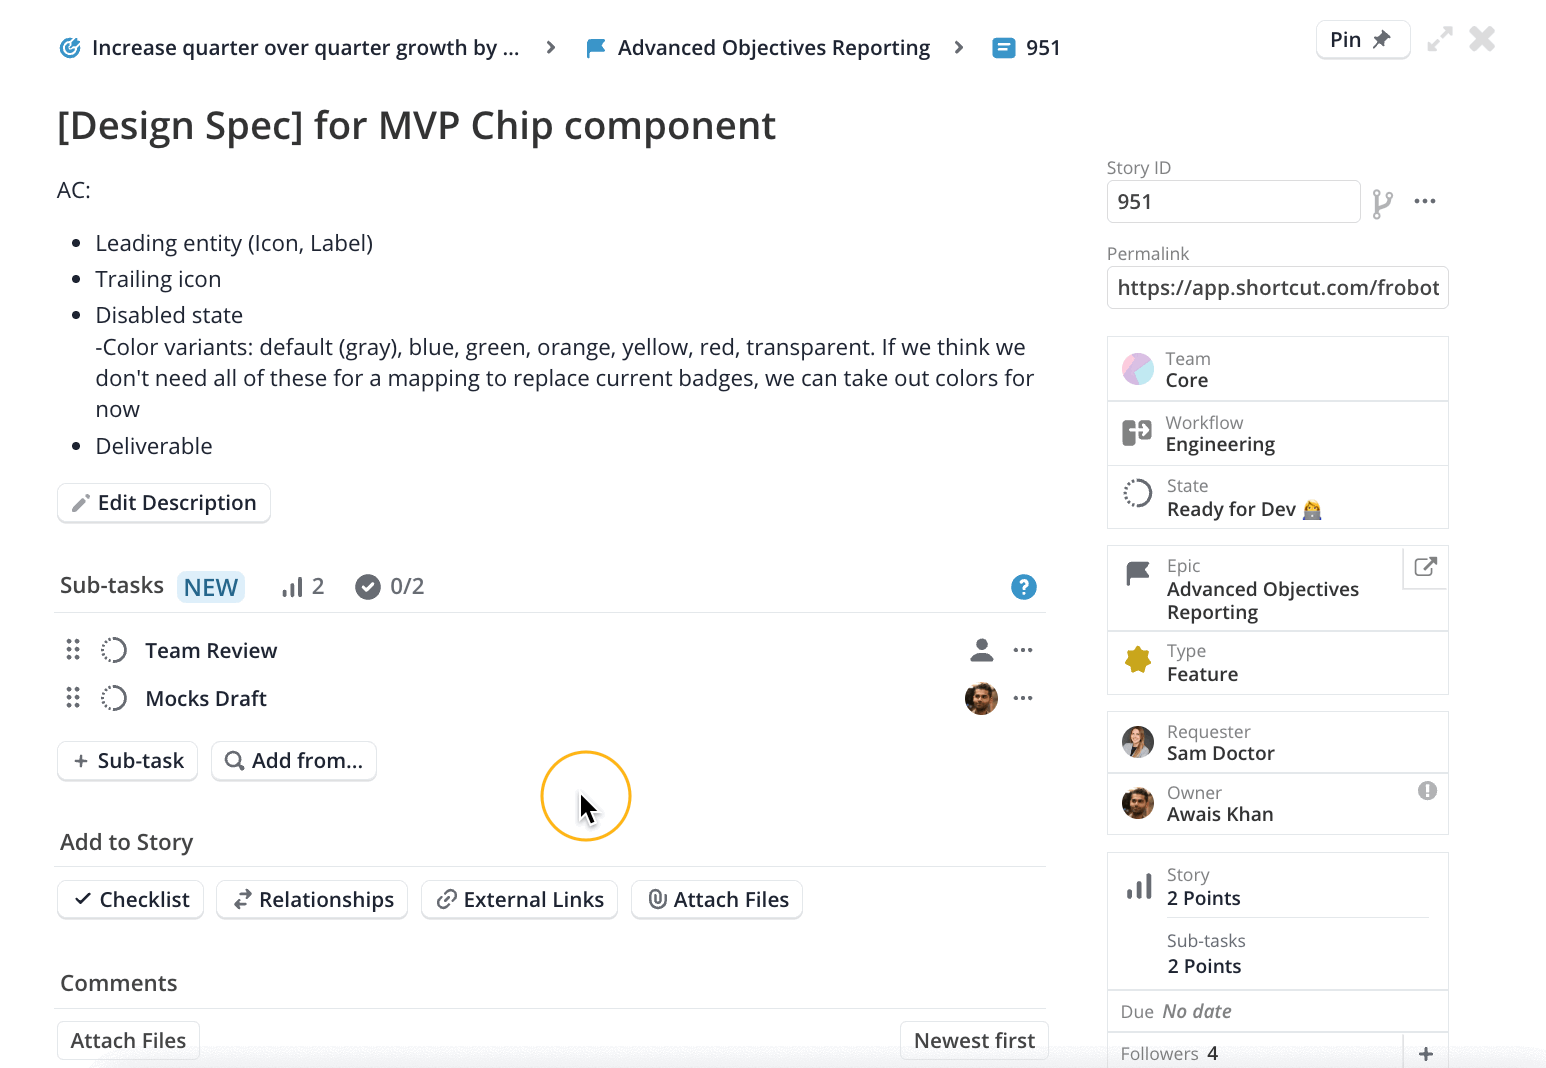Click the assignee avatar on Team Review
This screenshot has width=1546, height=1068.
tap(981, 650)
